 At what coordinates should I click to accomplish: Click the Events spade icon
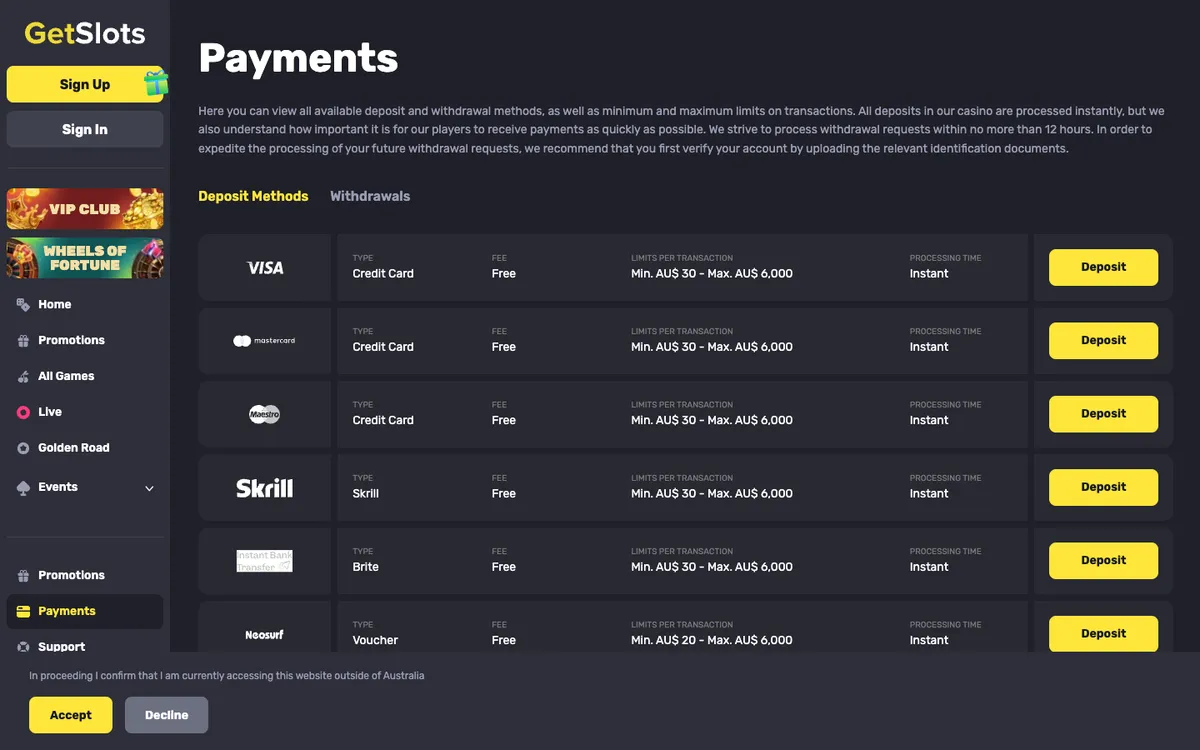click(23, 487)
